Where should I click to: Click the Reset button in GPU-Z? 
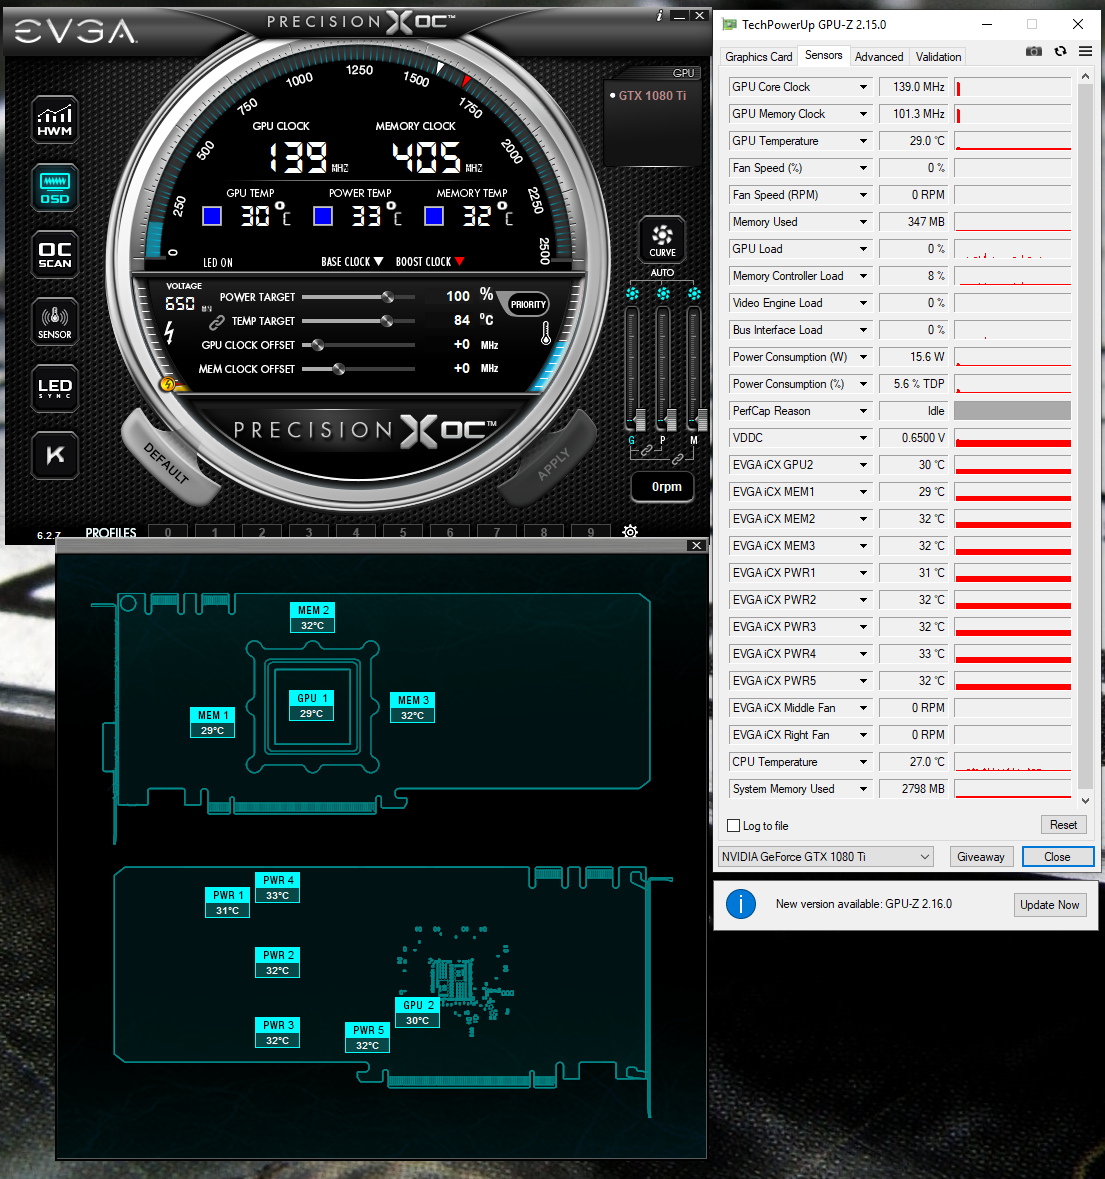1063,825
